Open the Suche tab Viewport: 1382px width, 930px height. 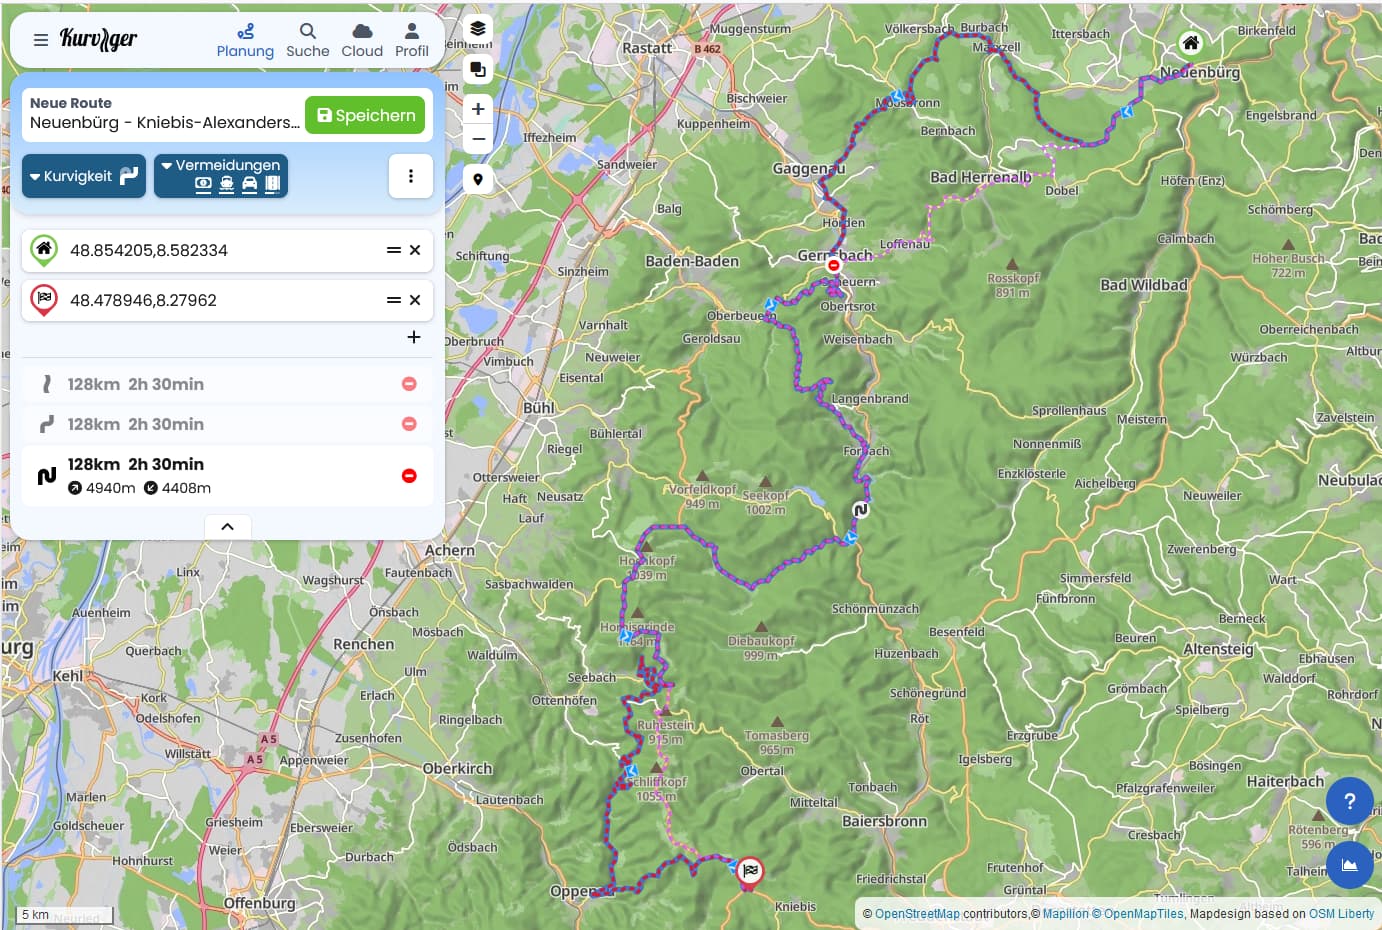(x=308, y=41)
